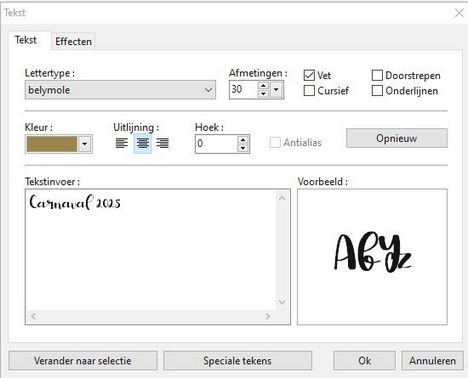
Task: Select the right text alignment icon
Action: point(163,143)
